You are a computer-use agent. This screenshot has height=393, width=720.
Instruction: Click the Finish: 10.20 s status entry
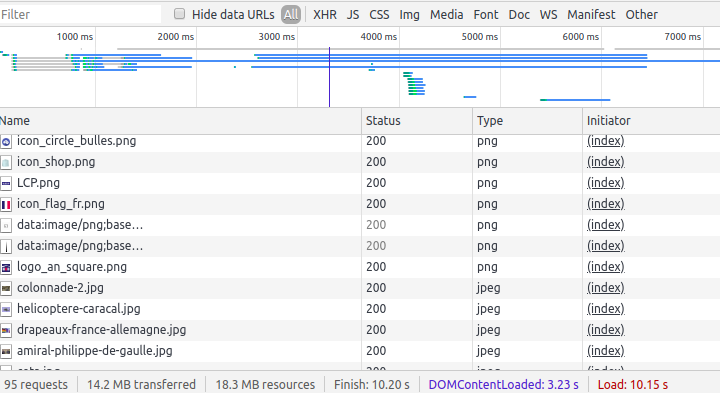pos(371,384)
